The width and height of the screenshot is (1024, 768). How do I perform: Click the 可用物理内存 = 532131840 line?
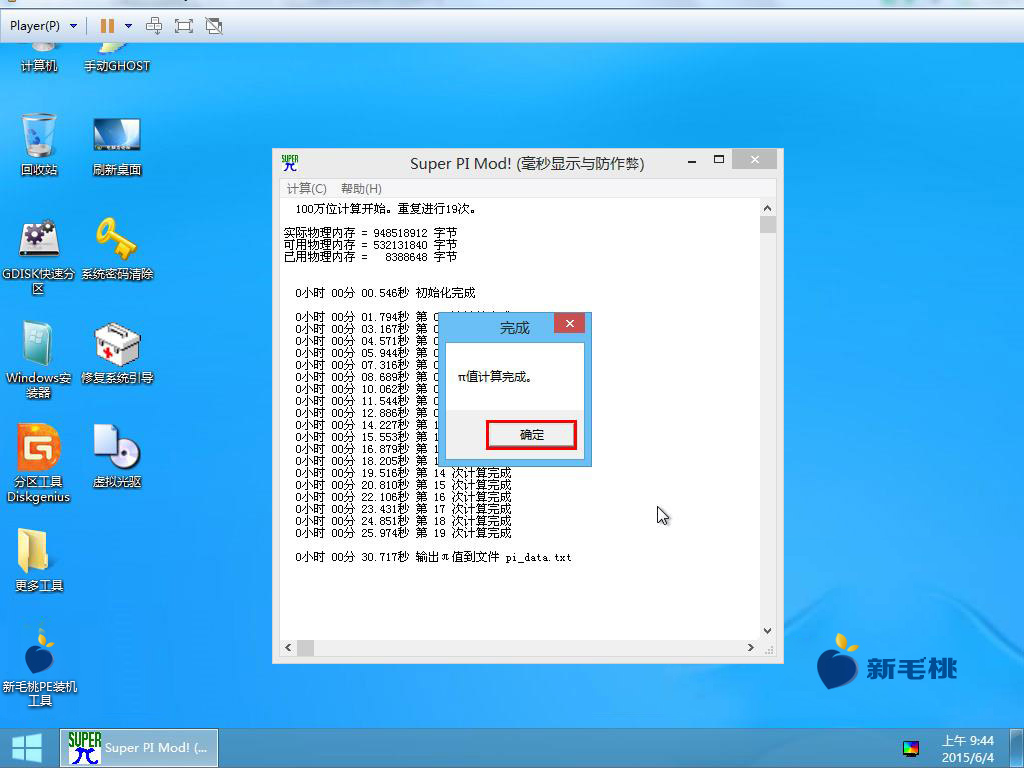370,245
